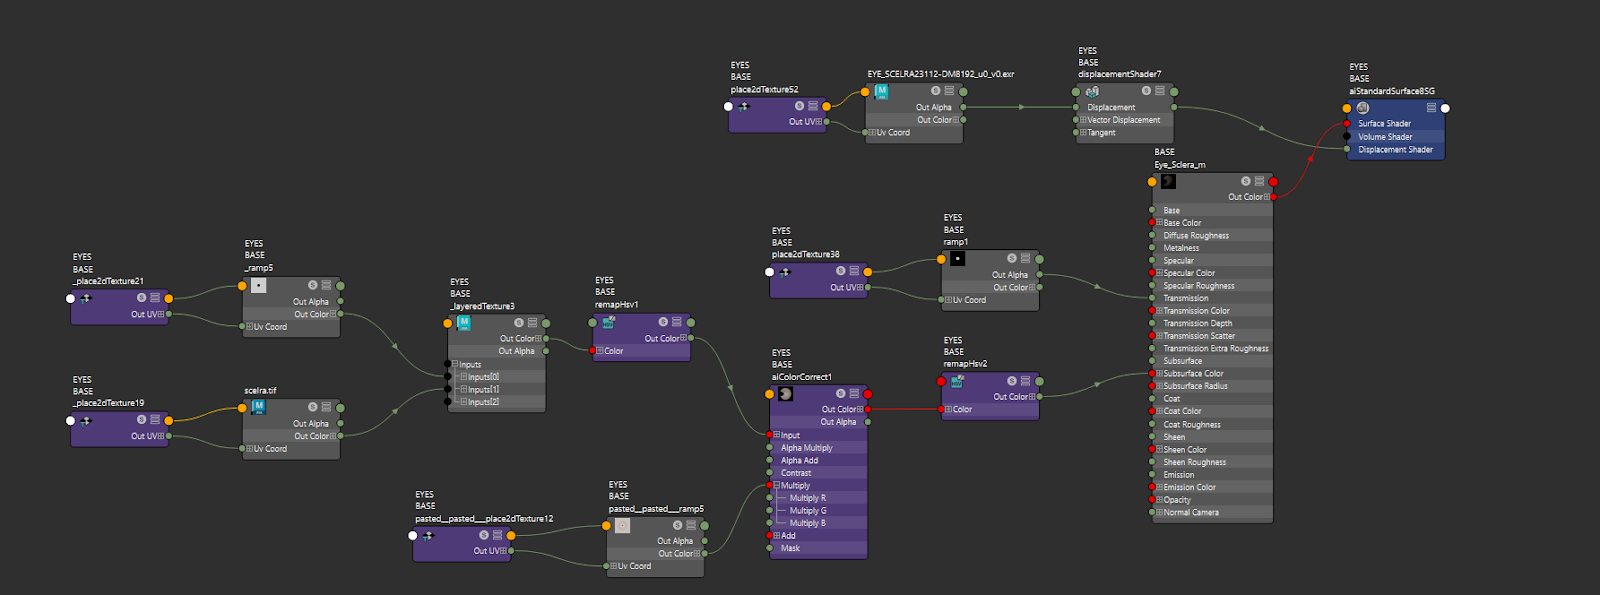1600x595 pixels.
Task: Click the _layeredTexture3 node file icon
Action: point(464,323)
